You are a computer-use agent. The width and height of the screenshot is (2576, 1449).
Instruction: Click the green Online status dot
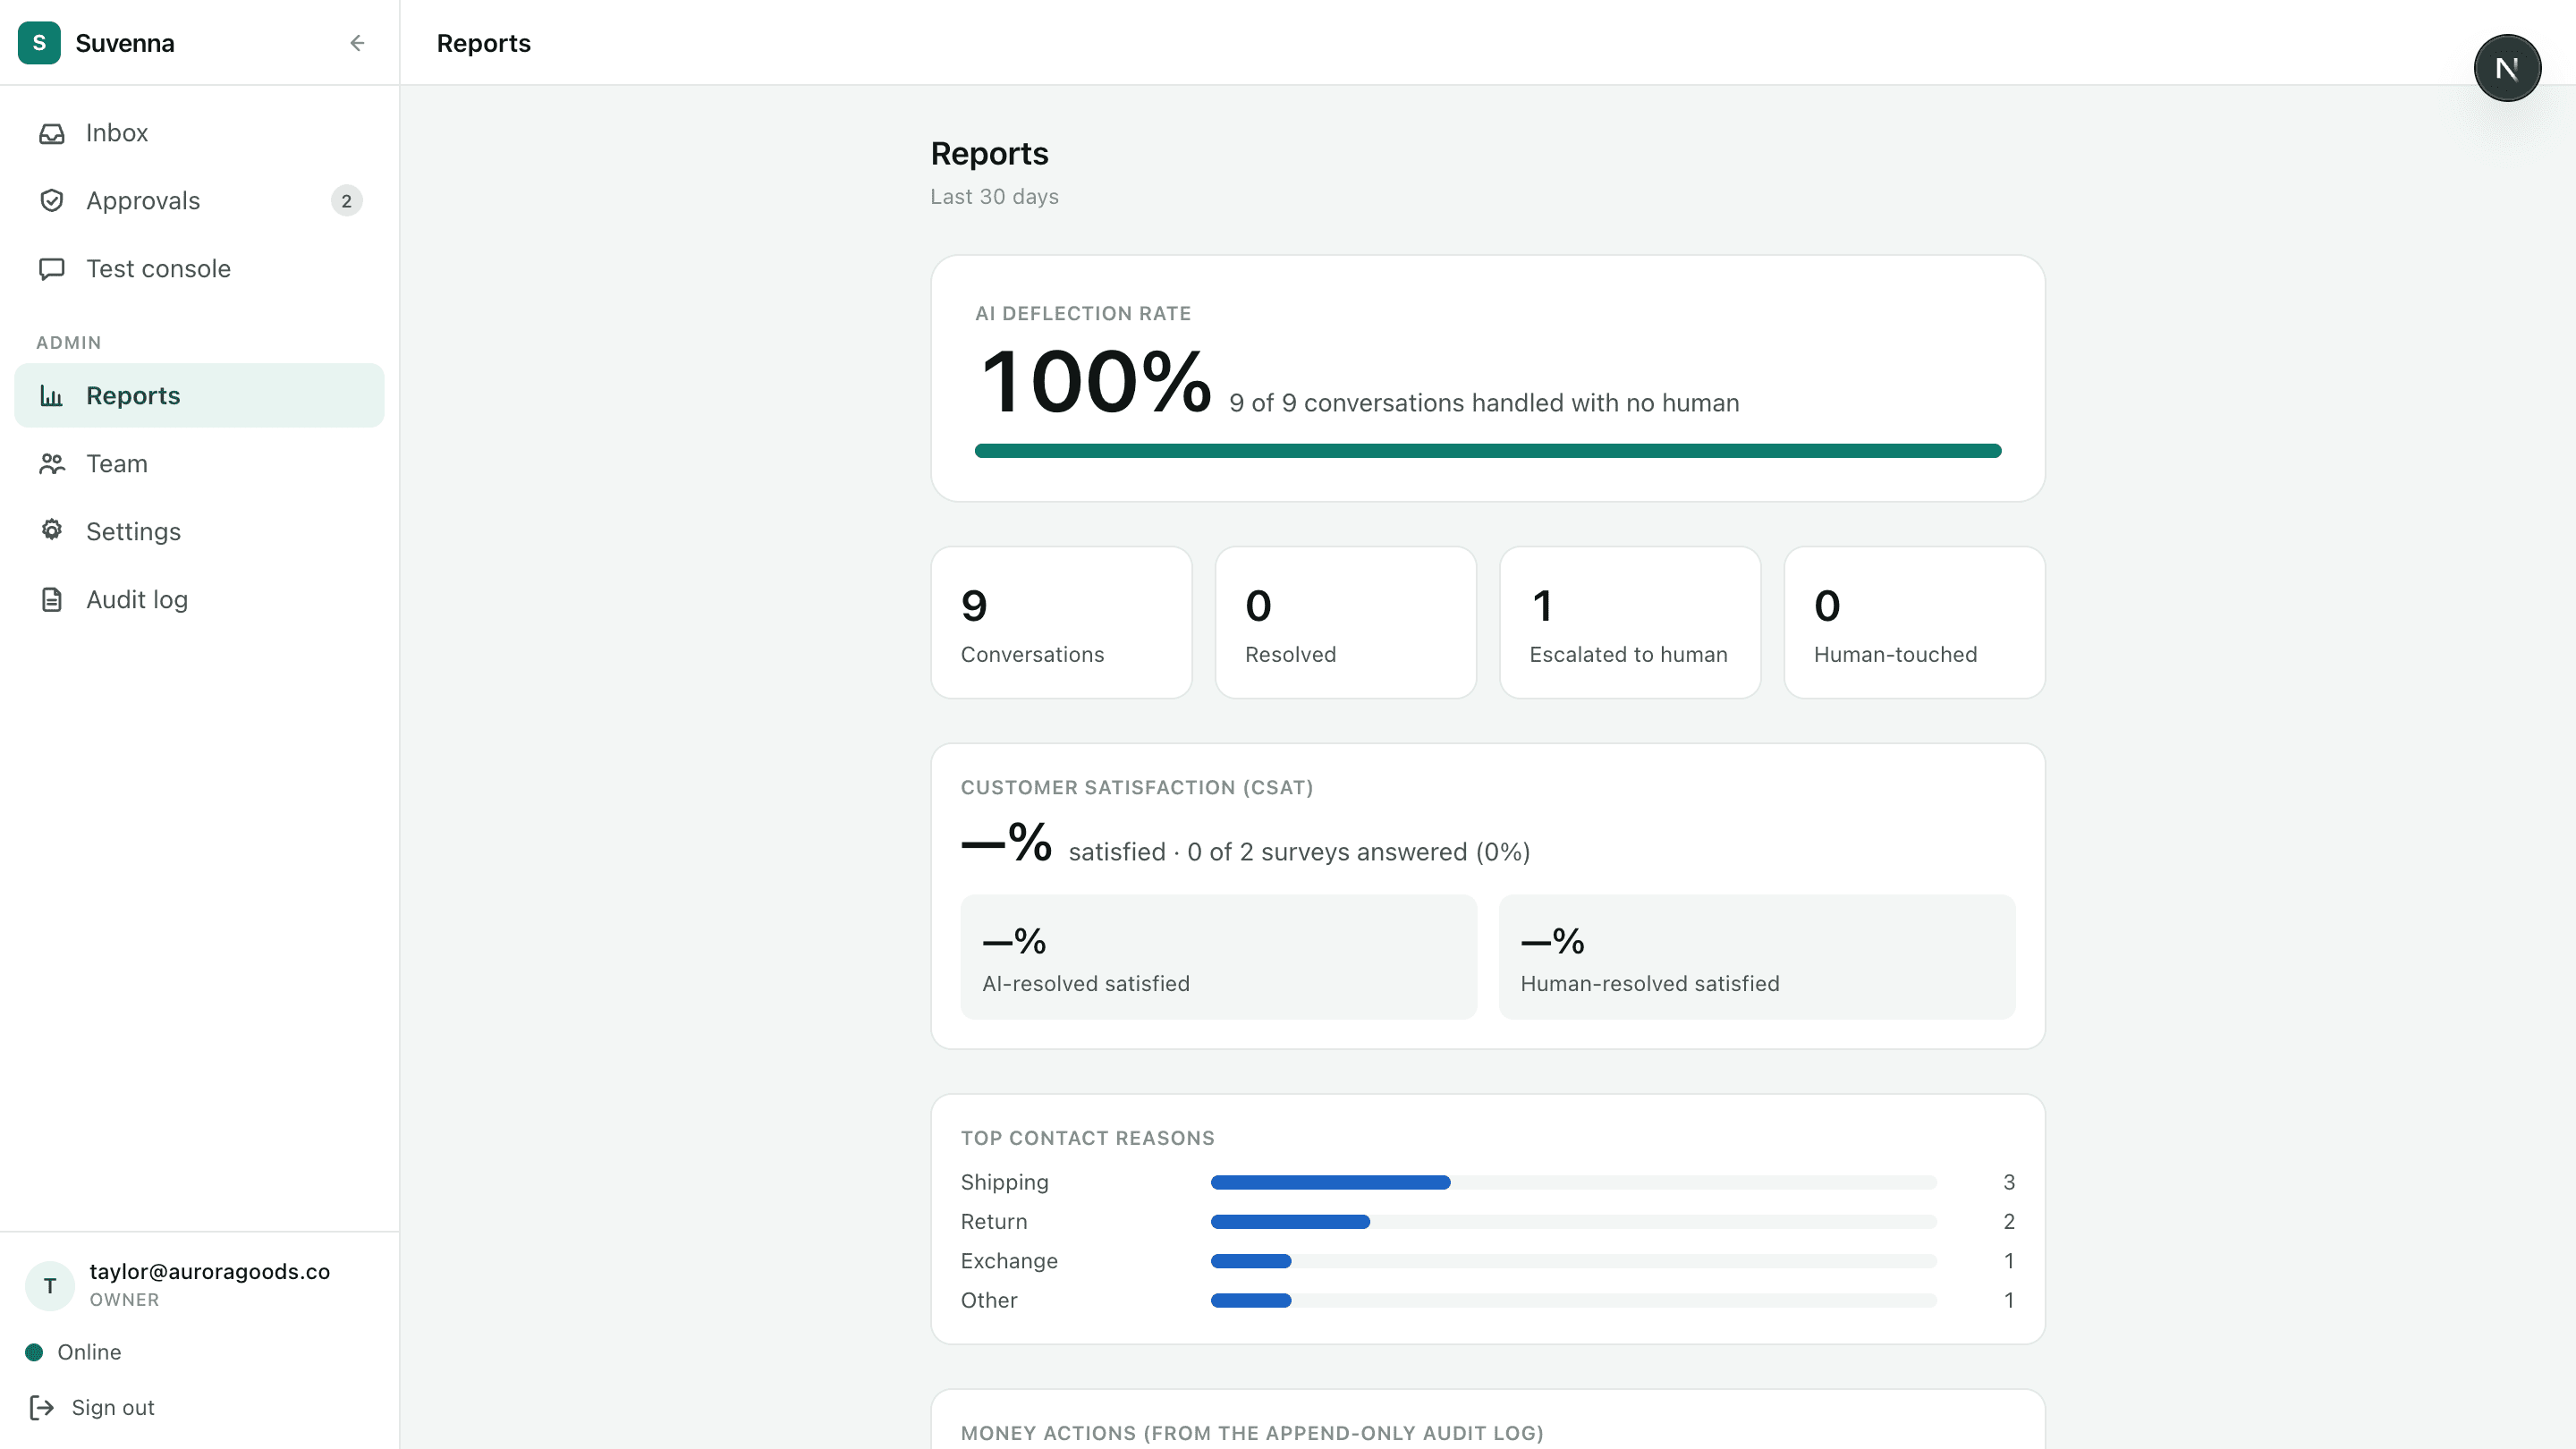(34, 1352)
